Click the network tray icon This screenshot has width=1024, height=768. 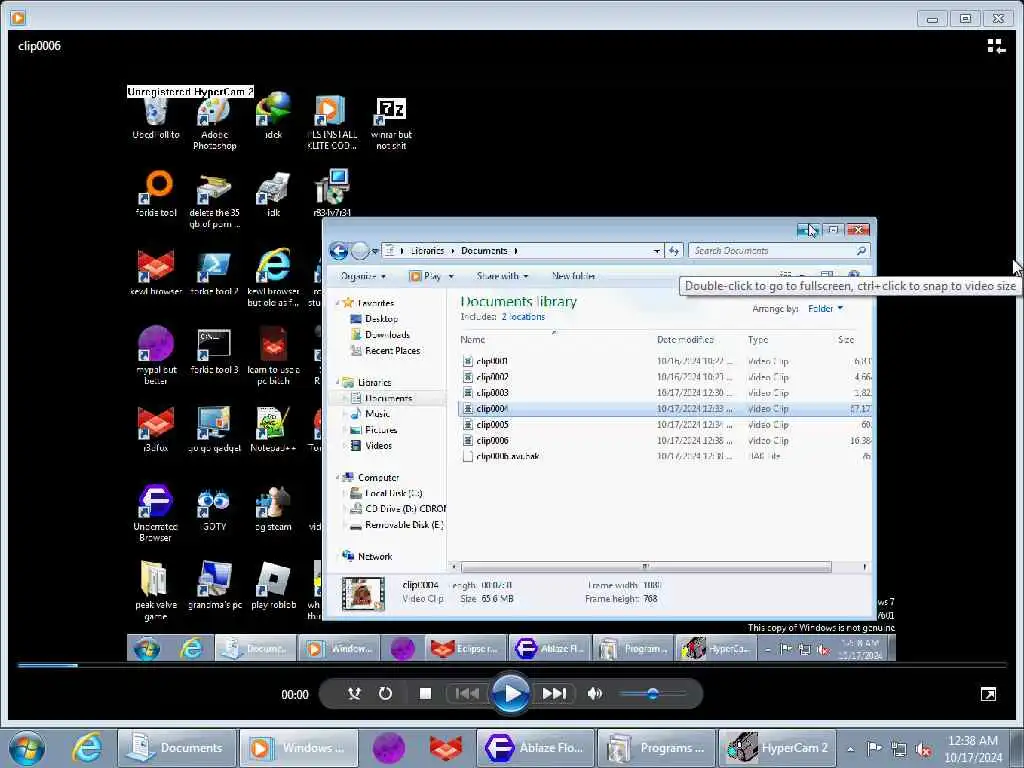(899, 749)
